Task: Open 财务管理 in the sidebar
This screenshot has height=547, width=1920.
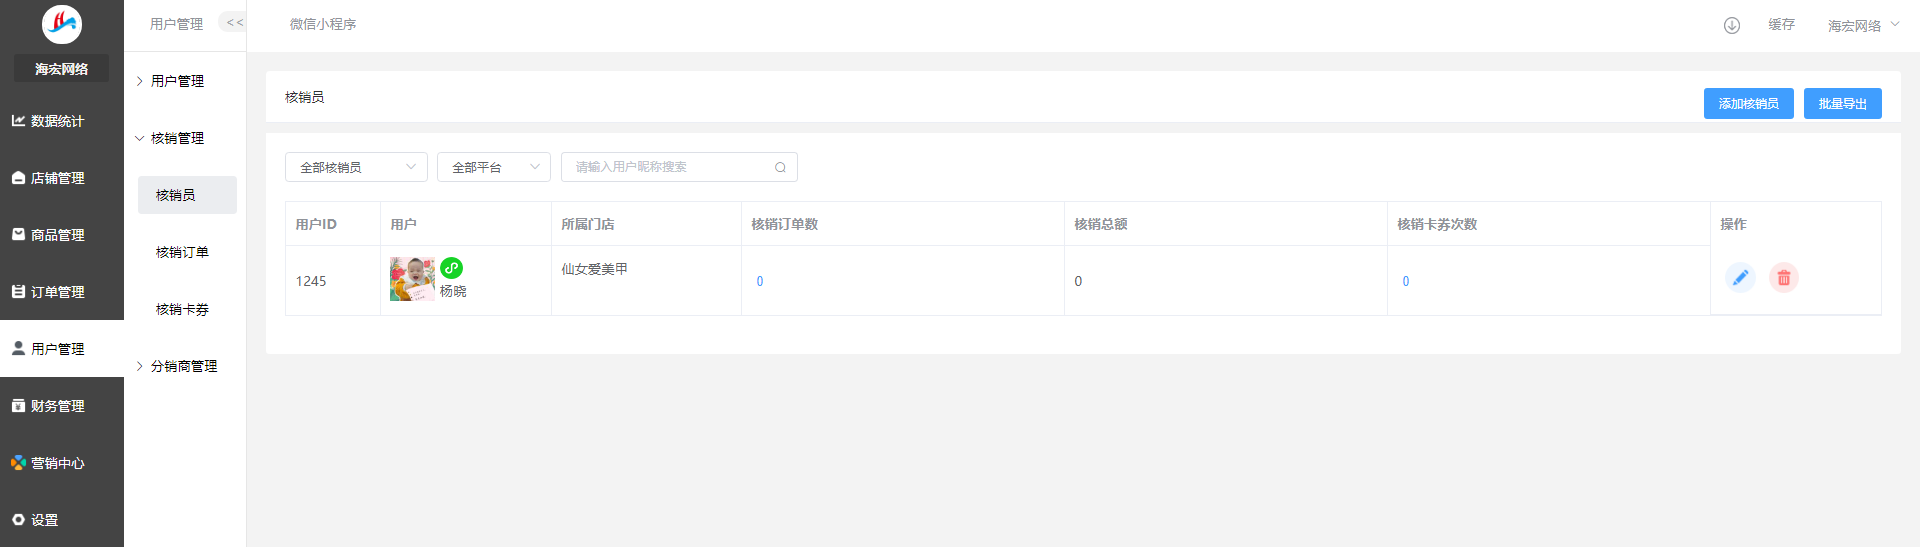Action: coord(62,406)
